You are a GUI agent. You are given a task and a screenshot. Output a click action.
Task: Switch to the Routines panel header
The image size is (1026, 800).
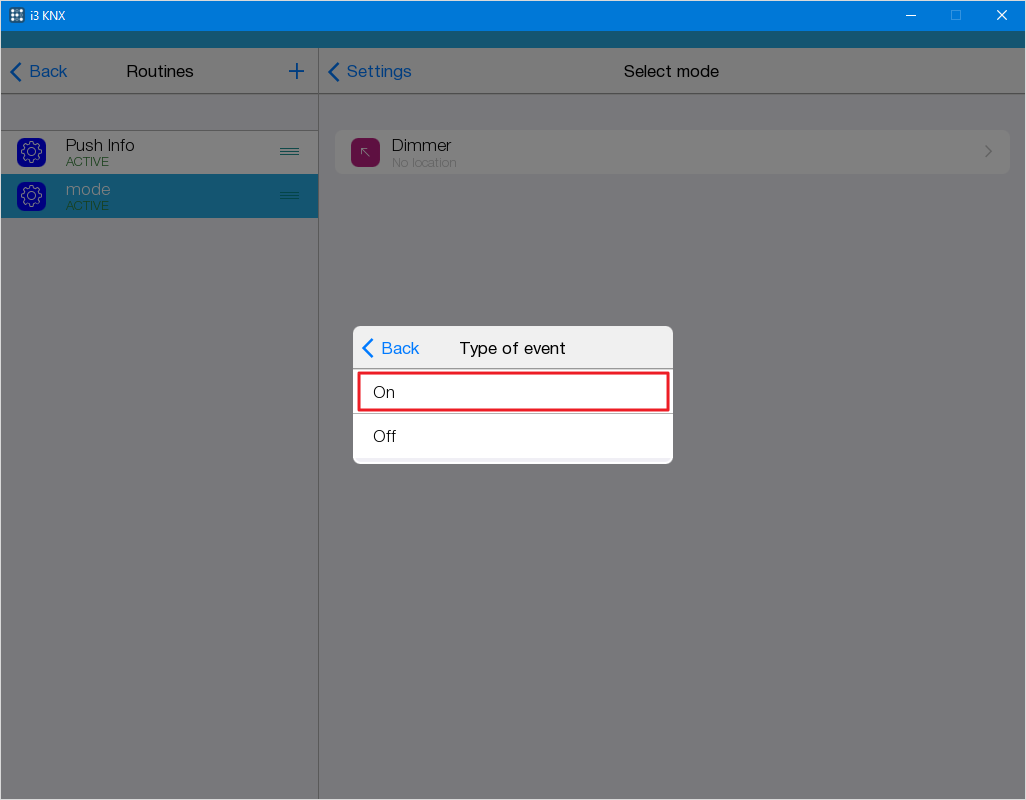pyautogui.click(x=160, y=71)
